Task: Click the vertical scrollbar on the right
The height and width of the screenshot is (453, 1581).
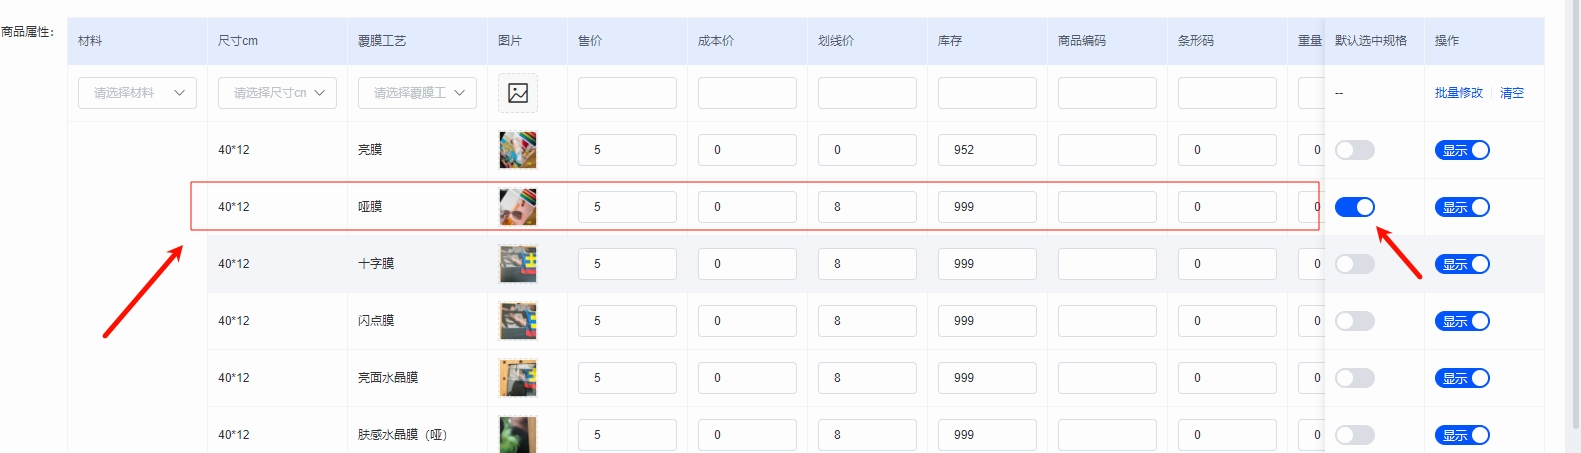Action: pyautogui.click(x=1576, y=200)
